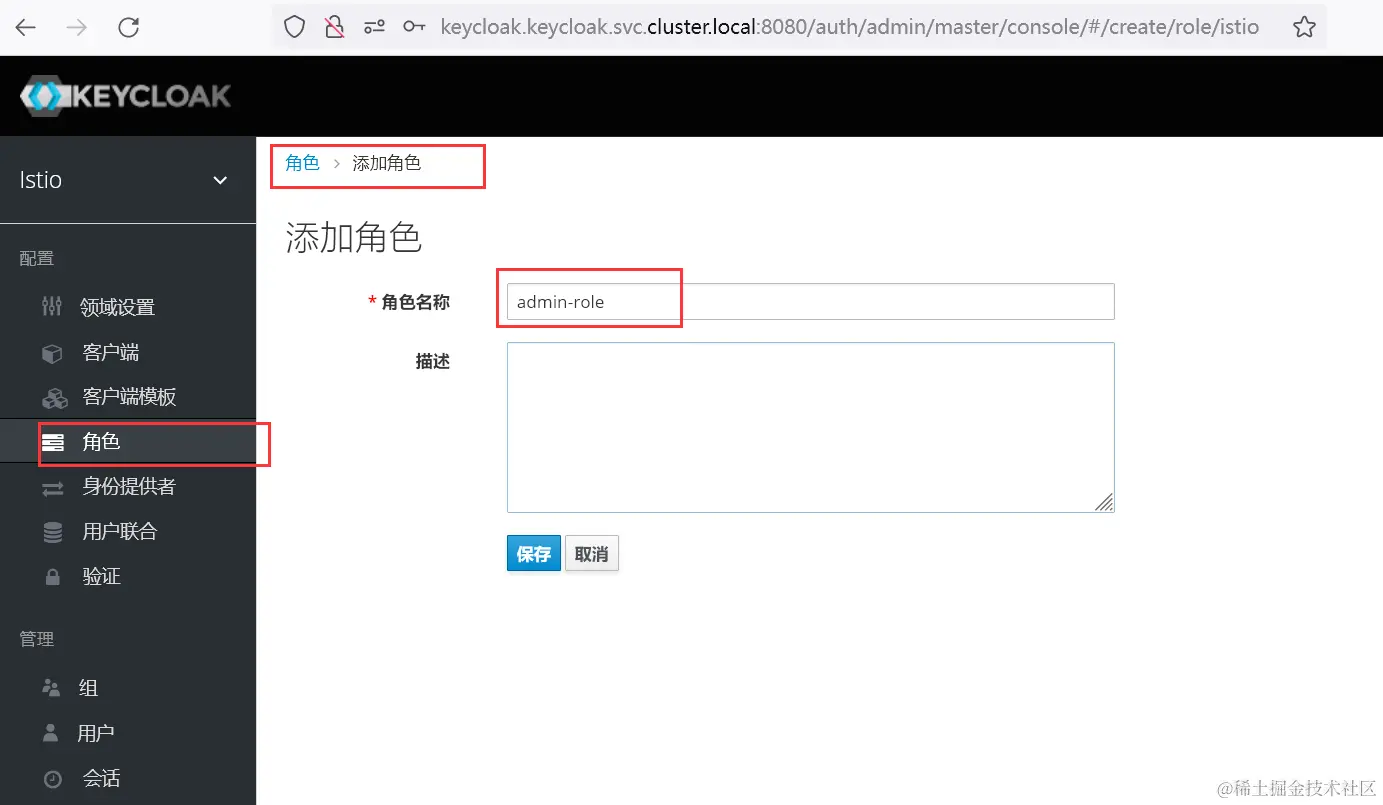Click the 角色 list icon in sidebar
1383x805 pixels.
click(x=53, y=442)
